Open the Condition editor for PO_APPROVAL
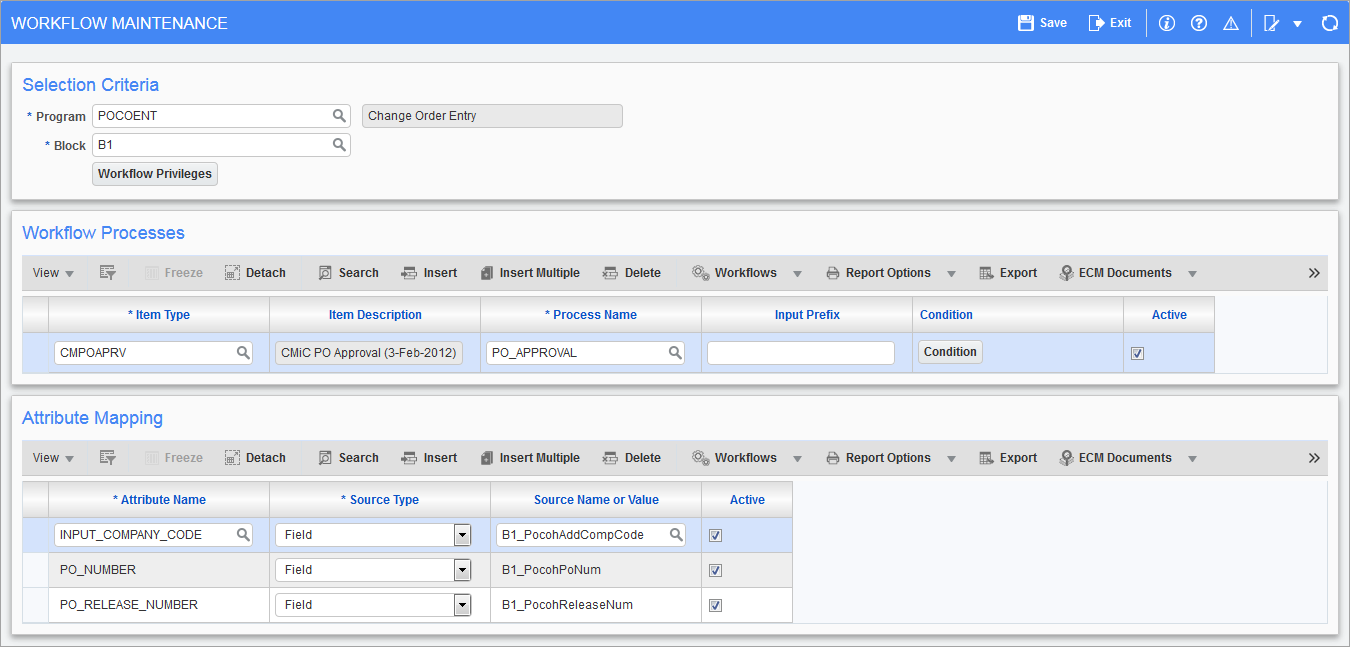Image resolution: width=1350 pixels, height=647 pixels. pos(949,352)
